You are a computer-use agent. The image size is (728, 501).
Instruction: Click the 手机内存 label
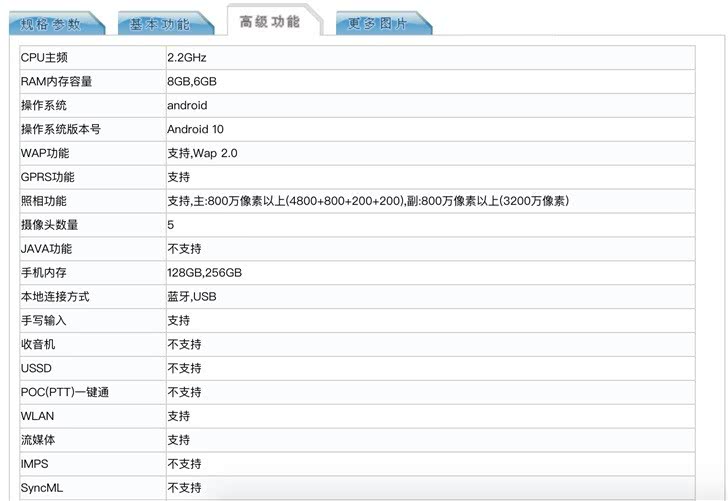44,273
